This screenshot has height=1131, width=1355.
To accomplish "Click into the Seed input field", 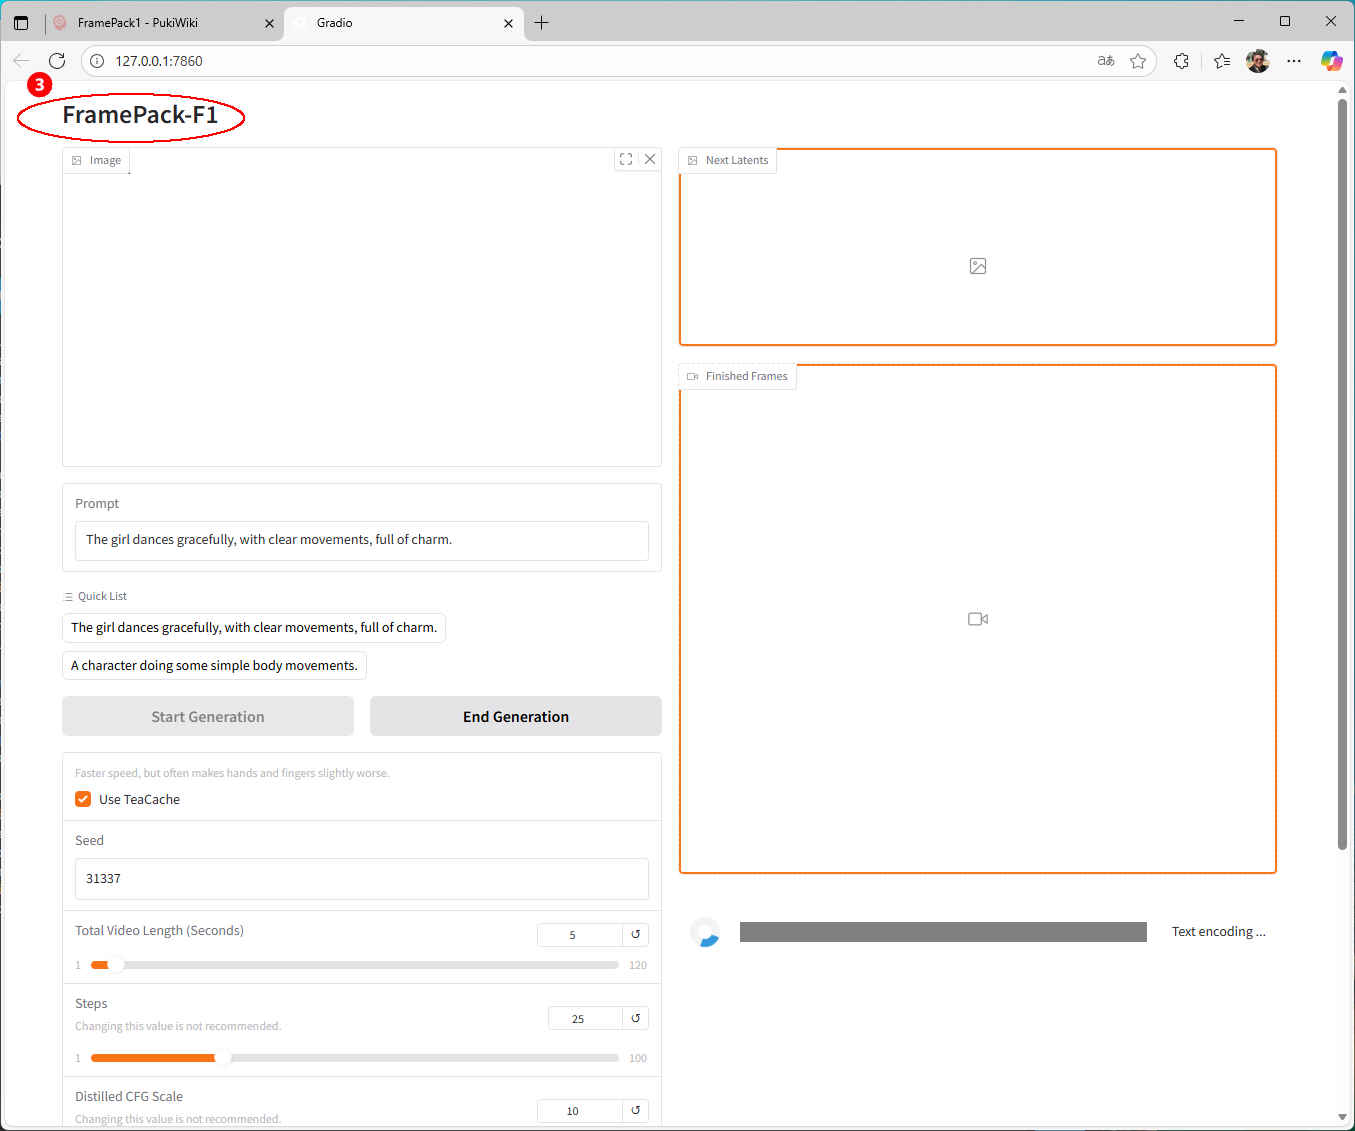I will (x=361, y=879).
